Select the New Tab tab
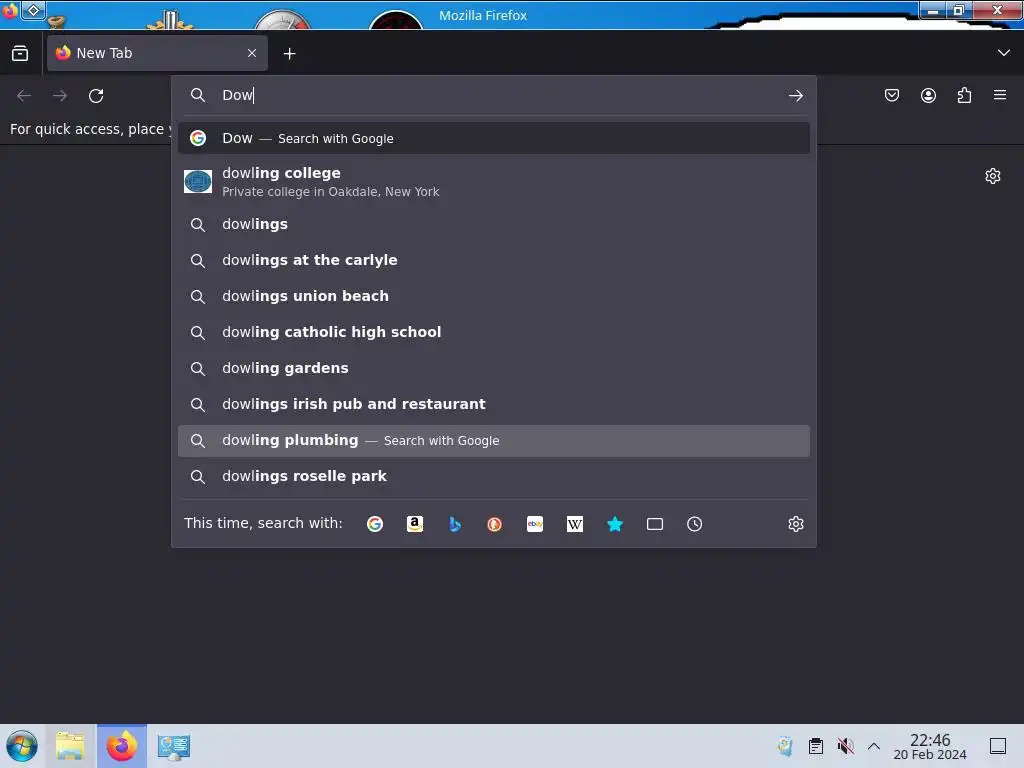This screenshot has width=1024, height=768. (x=157, y=53)
